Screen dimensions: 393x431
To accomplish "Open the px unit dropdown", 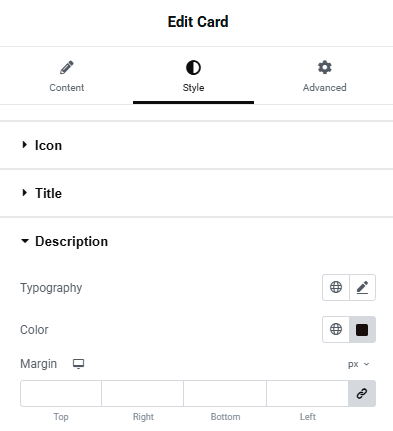I will [359, 364].
